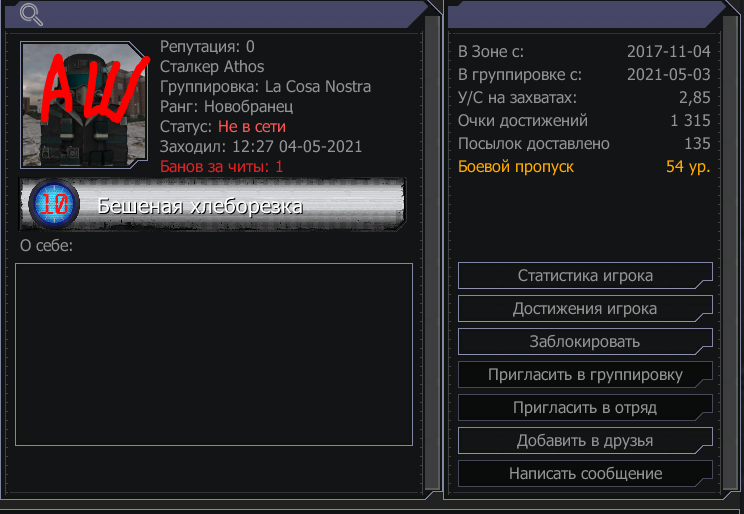Click the Посылок доставлено stat row
744x514 pixels.
[584, 143]
